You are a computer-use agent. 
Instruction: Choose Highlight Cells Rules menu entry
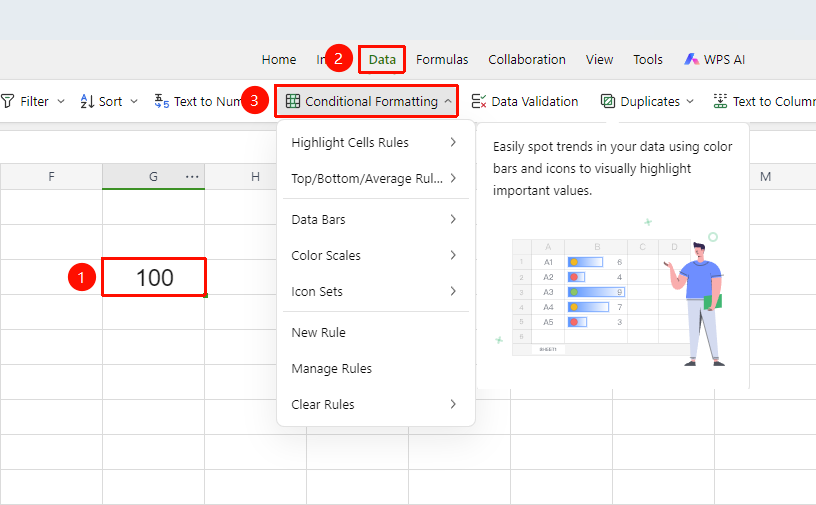pos(376,142)
